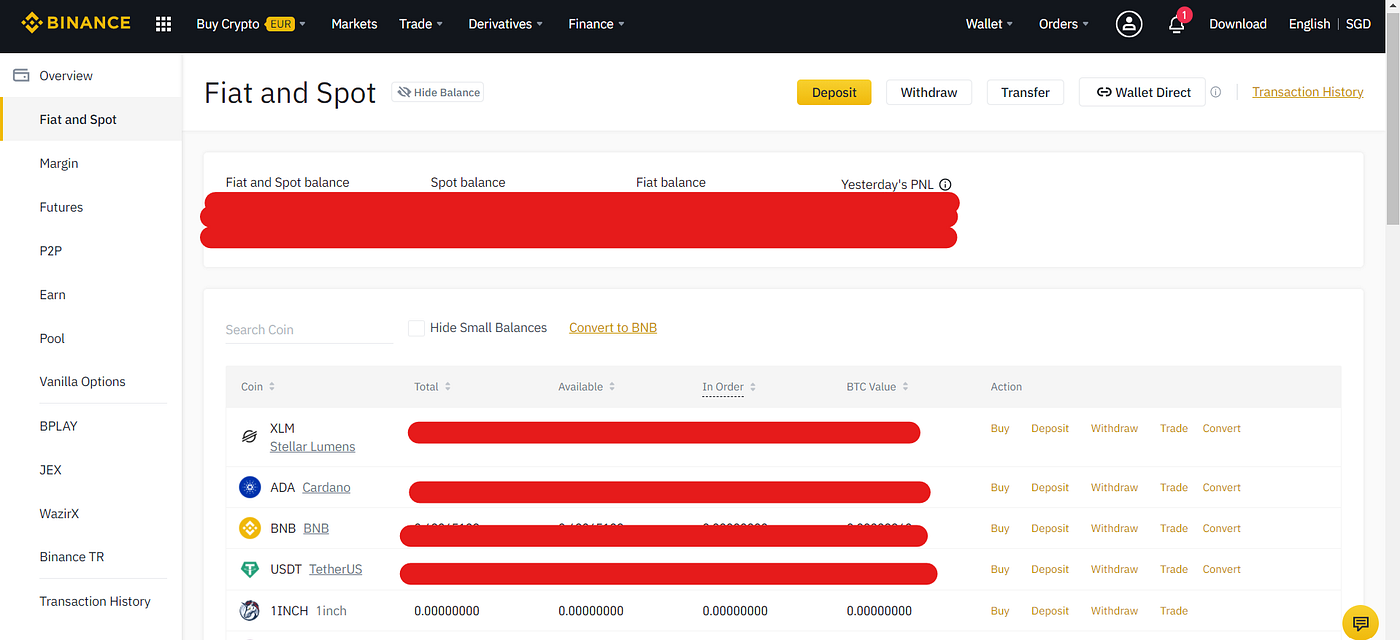The image size is (1400, 640).
Task: Open the chat support bubble
Action: (1360, 622)
